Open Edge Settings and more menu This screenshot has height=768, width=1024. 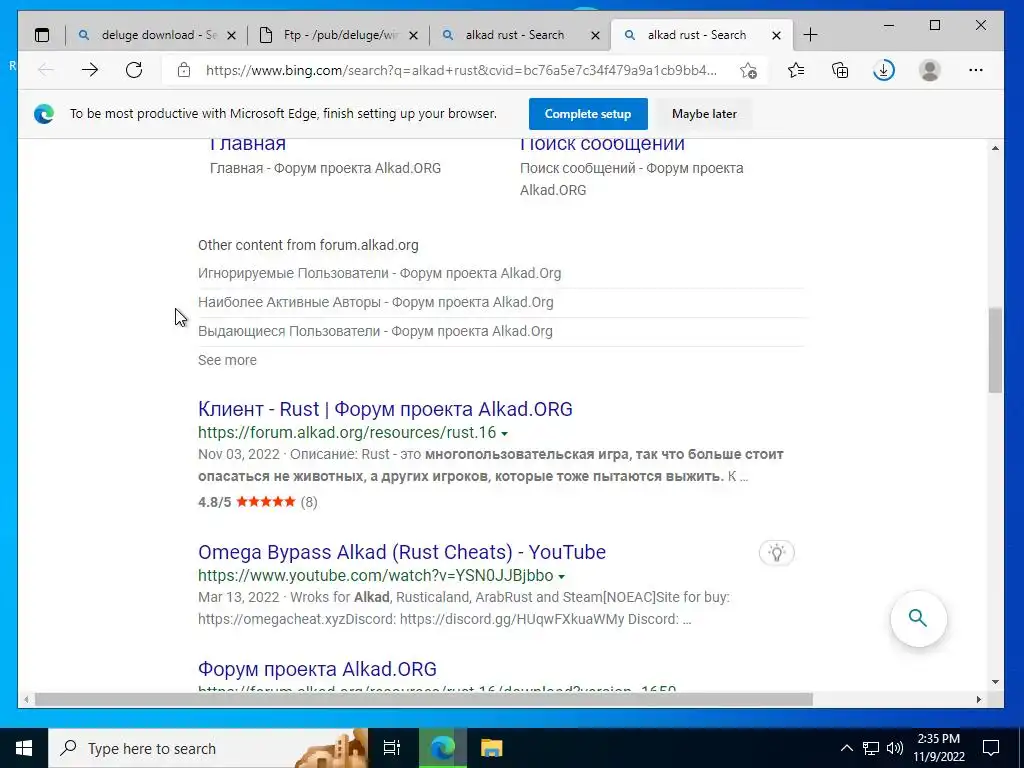[x=976, y=70]
